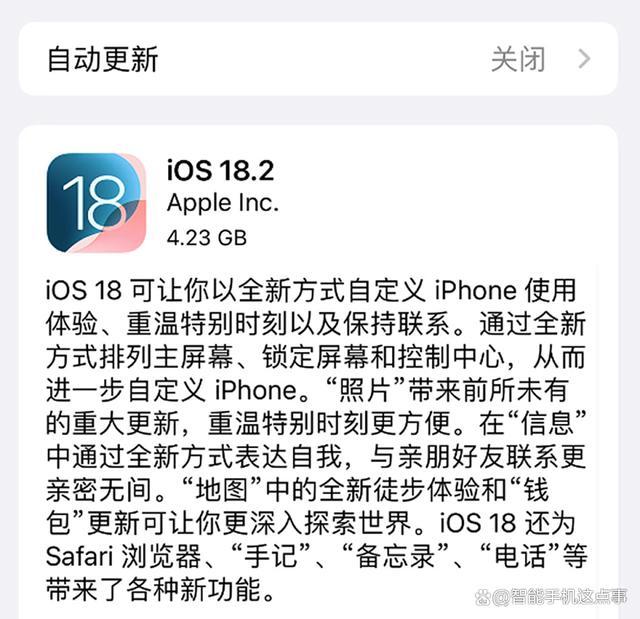Click the 智能手机这点事 watermark text
640x619 pixels.
click(561, 597)
